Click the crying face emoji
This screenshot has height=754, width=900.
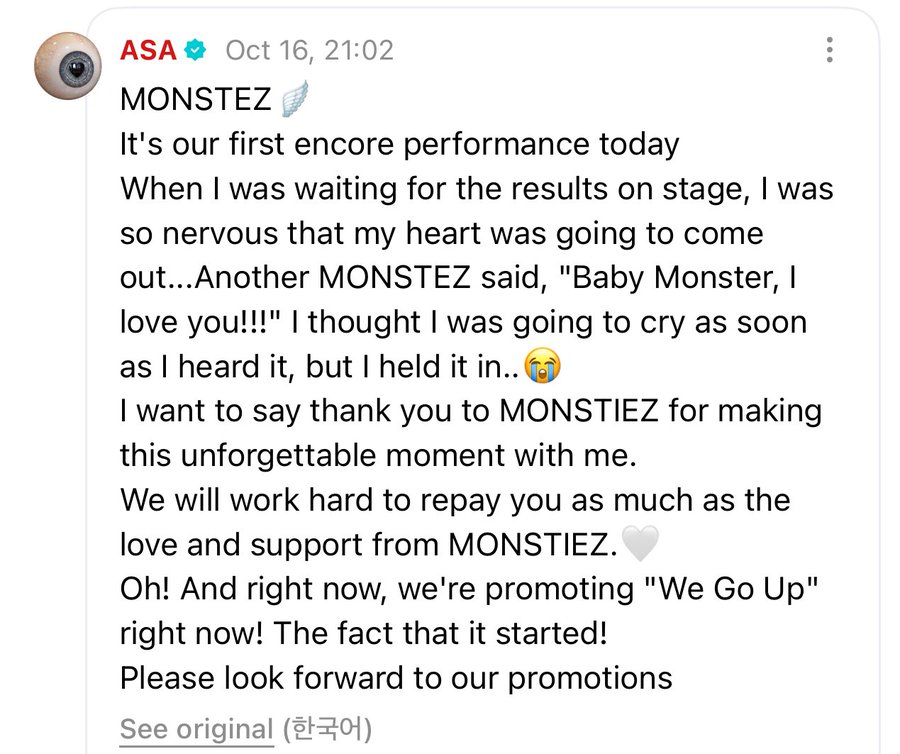tap(543, 367)
